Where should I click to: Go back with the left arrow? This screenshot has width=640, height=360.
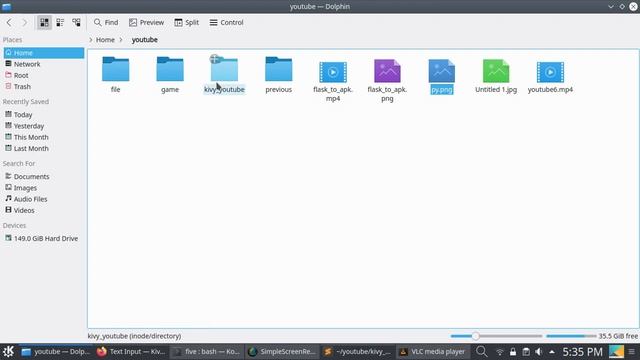(9, 22)
